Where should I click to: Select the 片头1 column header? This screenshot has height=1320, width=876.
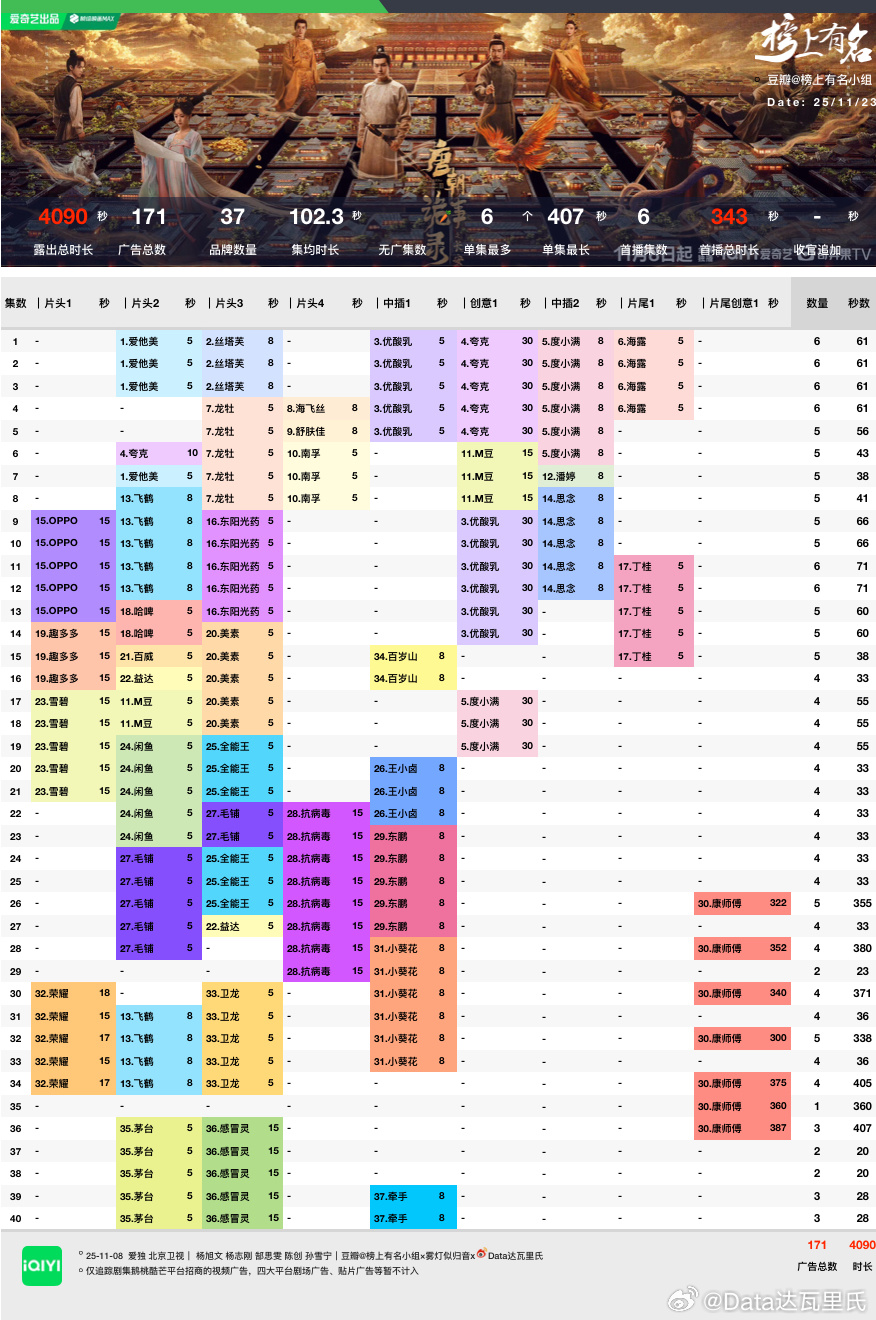55,302
